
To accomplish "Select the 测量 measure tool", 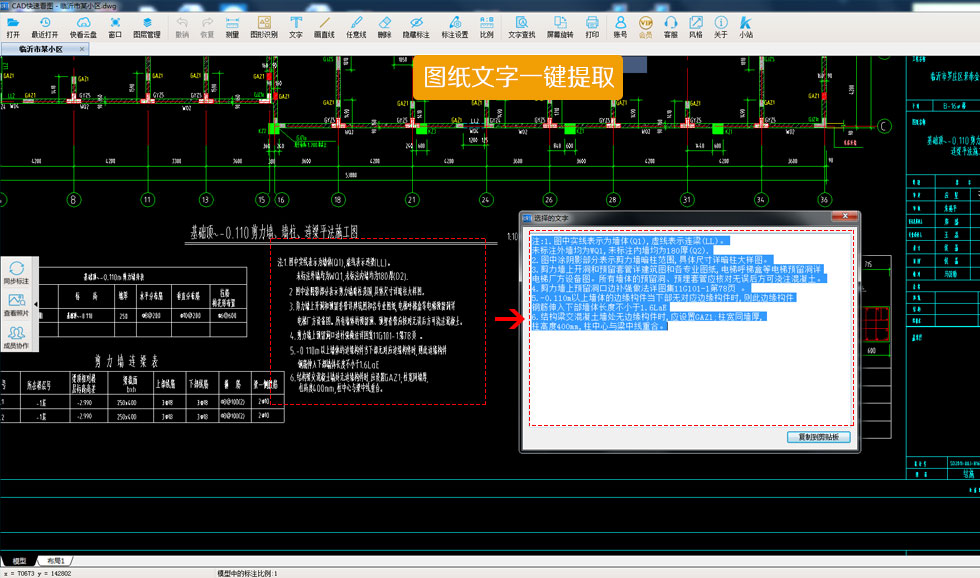I will [232, 25].
